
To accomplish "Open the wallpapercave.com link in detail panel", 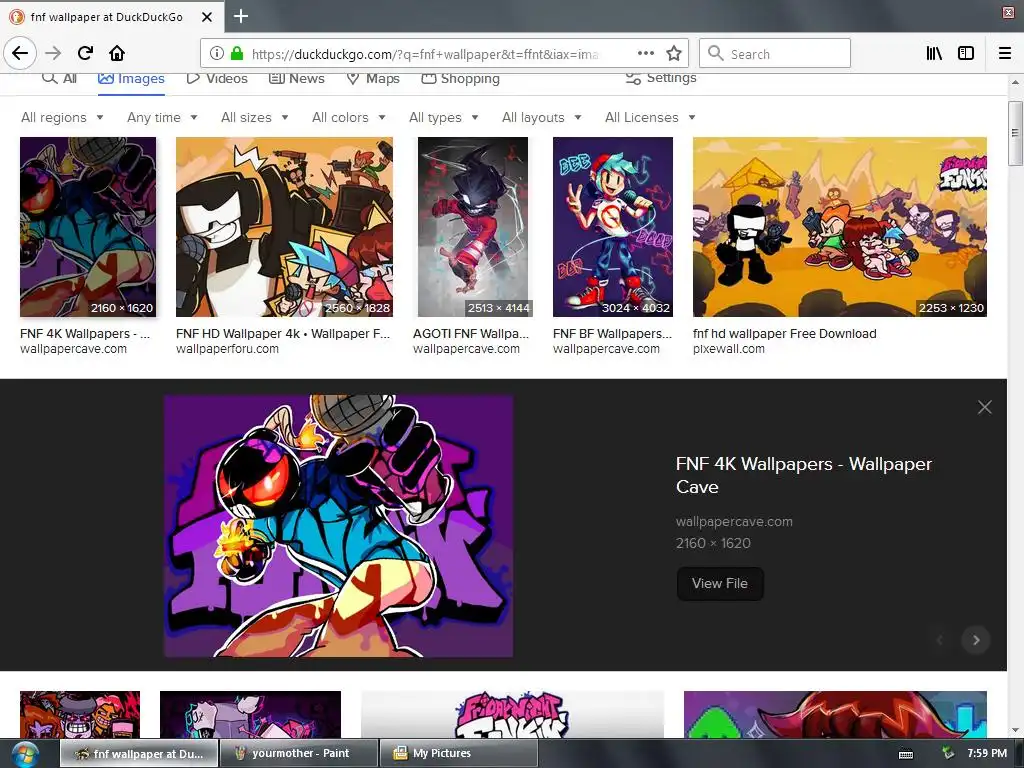I will click(734, 521).
